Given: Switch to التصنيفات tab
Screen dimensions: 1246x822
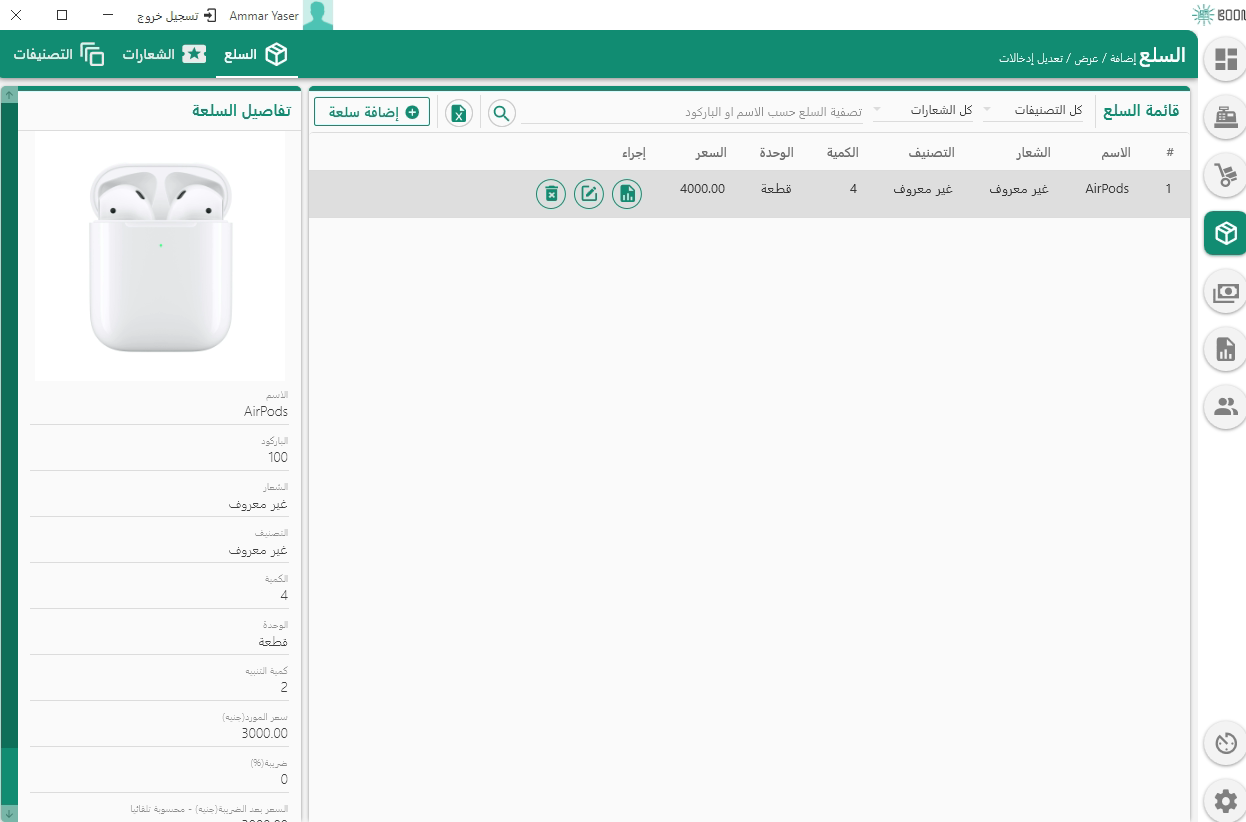Looking at the screenshot, I should (59, 55).
